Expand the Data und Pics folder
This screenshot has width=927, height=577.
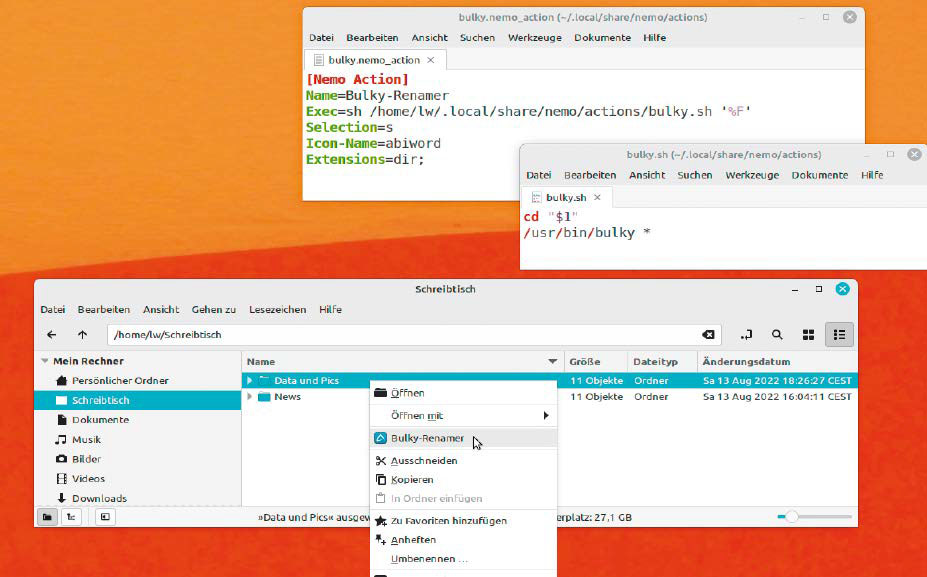(x=249, y=380)
